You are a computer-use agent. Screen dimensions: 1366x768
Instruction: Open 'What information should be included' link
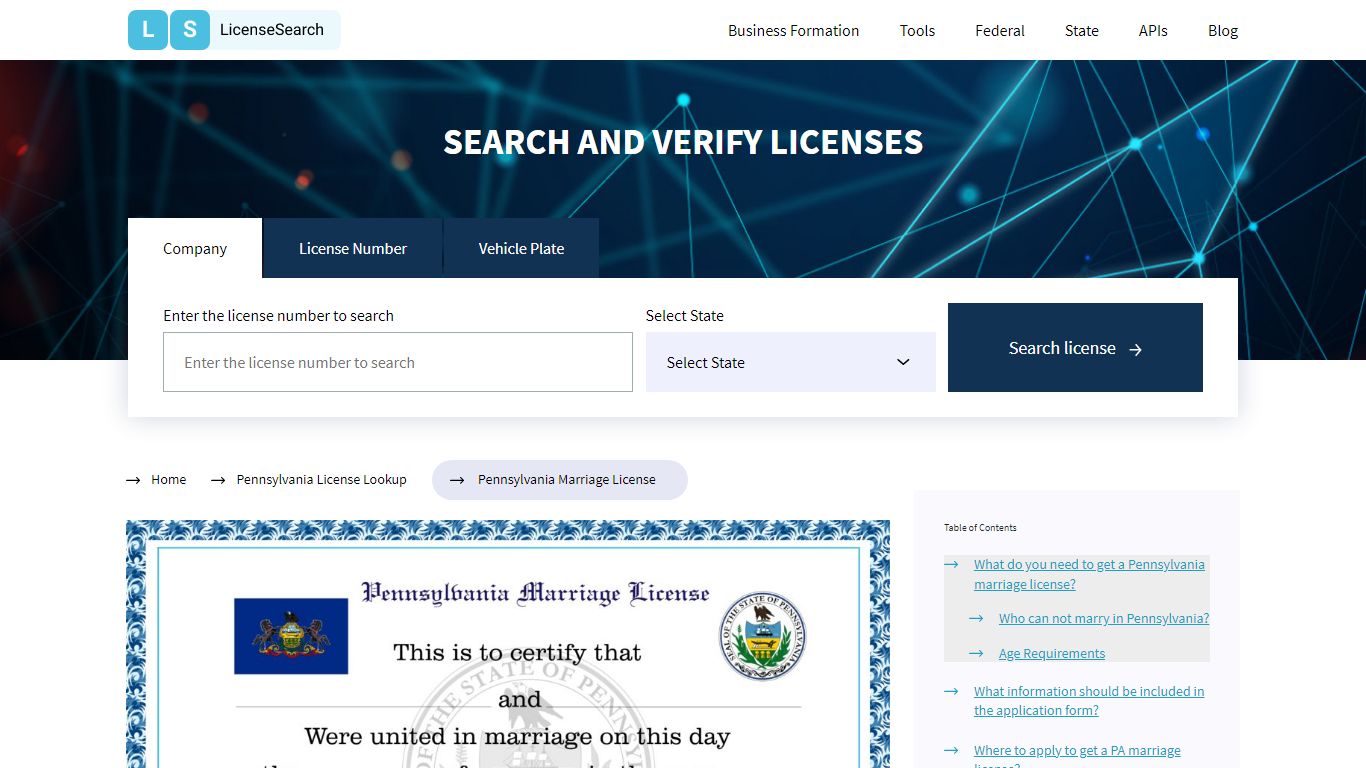point(1089,701)
